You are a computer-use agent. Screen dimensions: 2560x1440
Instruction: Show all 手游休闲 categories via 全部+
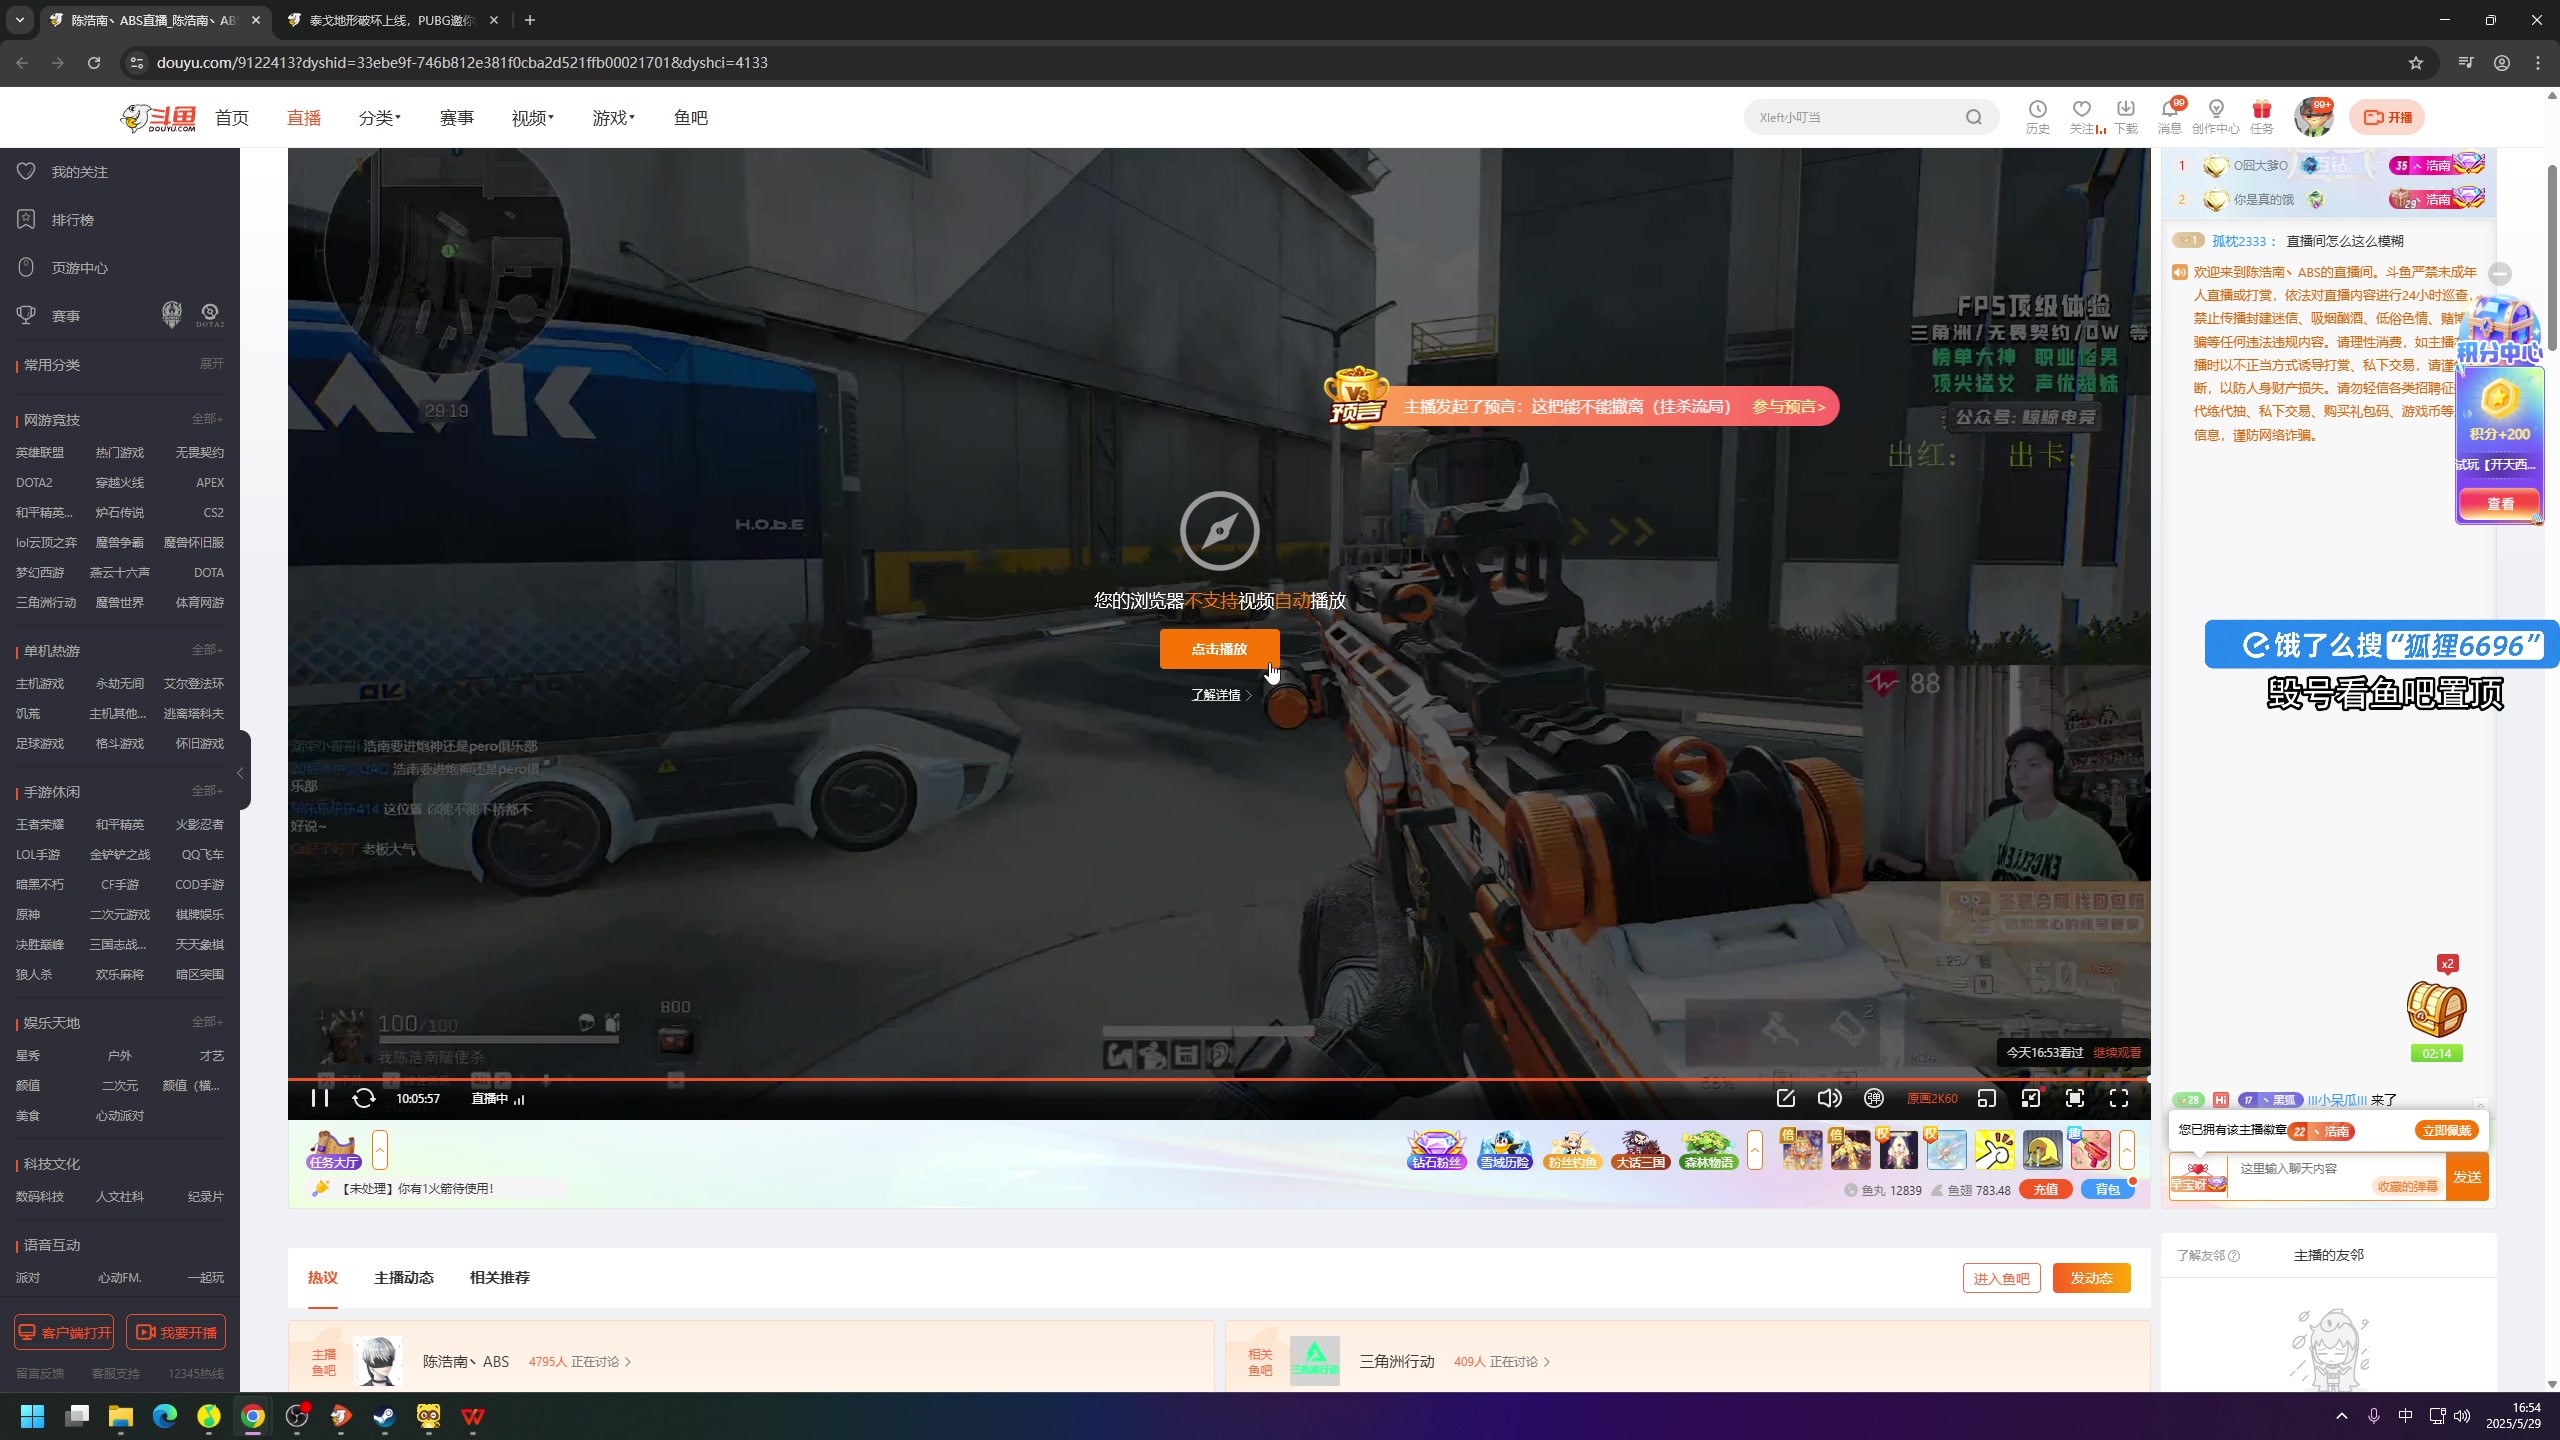point(207,791)
